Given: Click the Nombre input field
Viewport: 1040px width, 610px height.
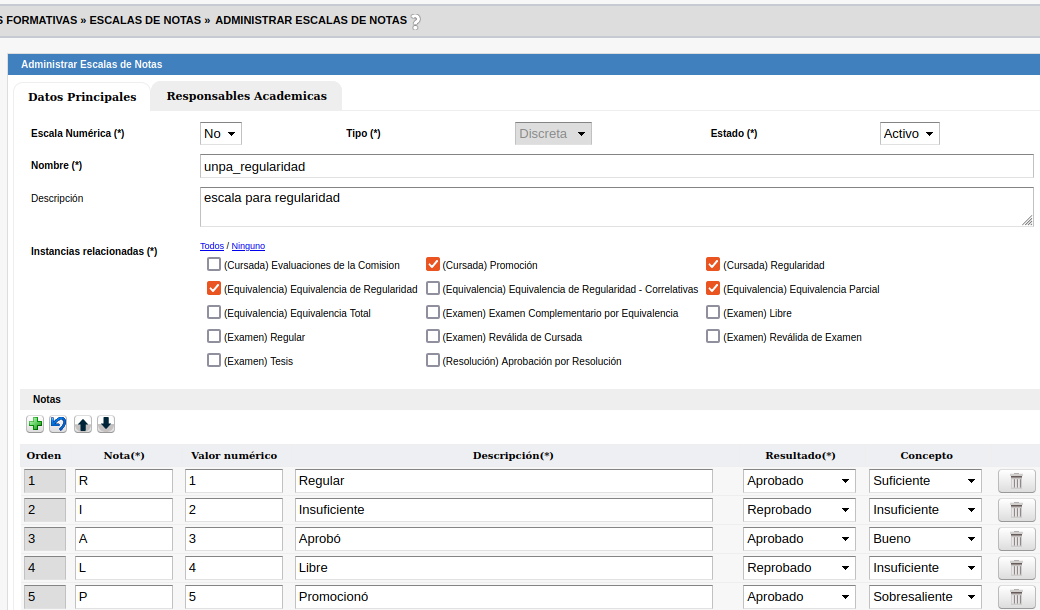Looking at the screenshot, I should tap(617, 166).
